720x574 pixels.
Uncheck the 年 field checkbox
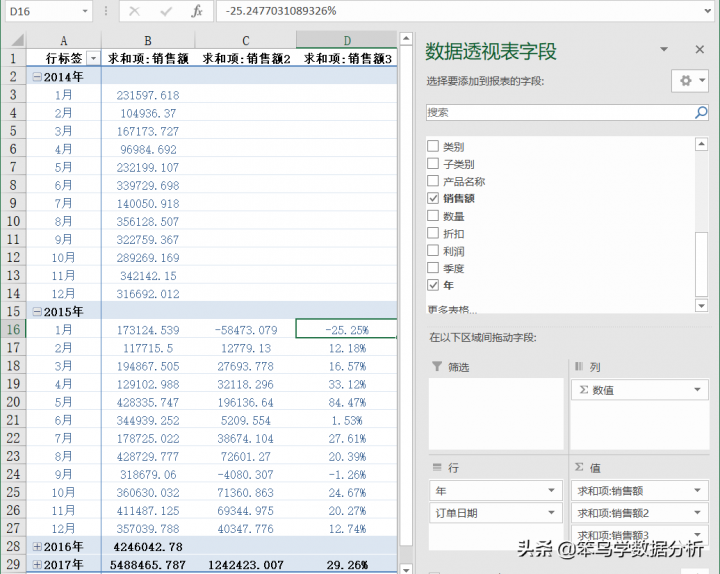pos(433,285)
